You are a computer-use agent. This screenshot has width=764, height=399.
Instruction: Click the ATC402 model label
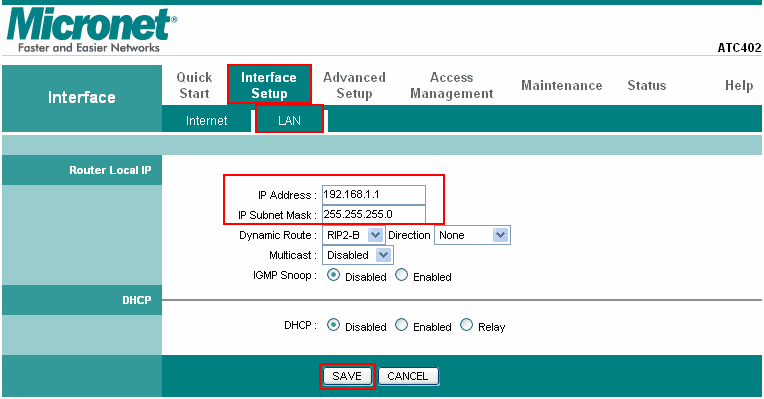[x=739, y=48]
